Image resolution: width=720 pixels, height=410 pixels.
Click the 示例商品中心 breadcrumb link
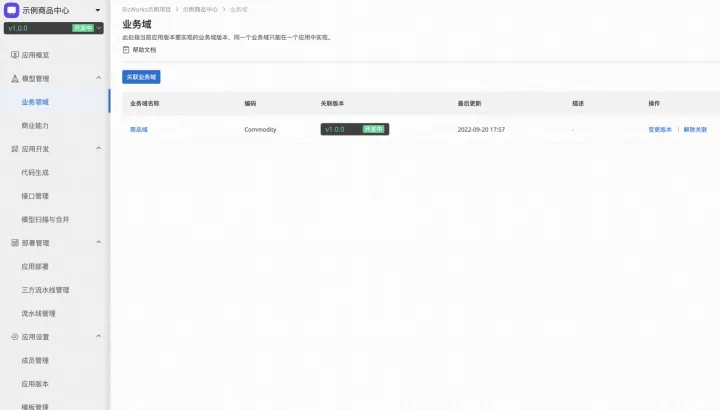point(200,9)
